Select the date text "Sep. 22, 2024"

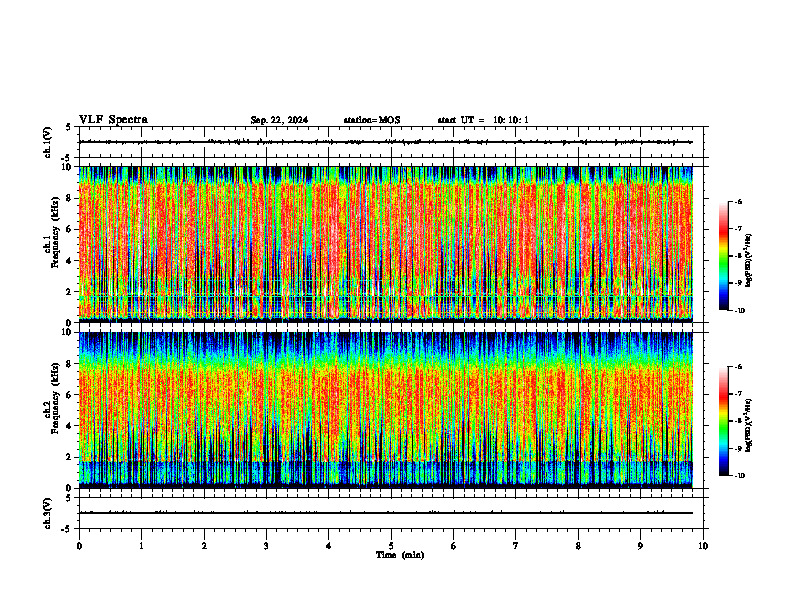point(279,120)
